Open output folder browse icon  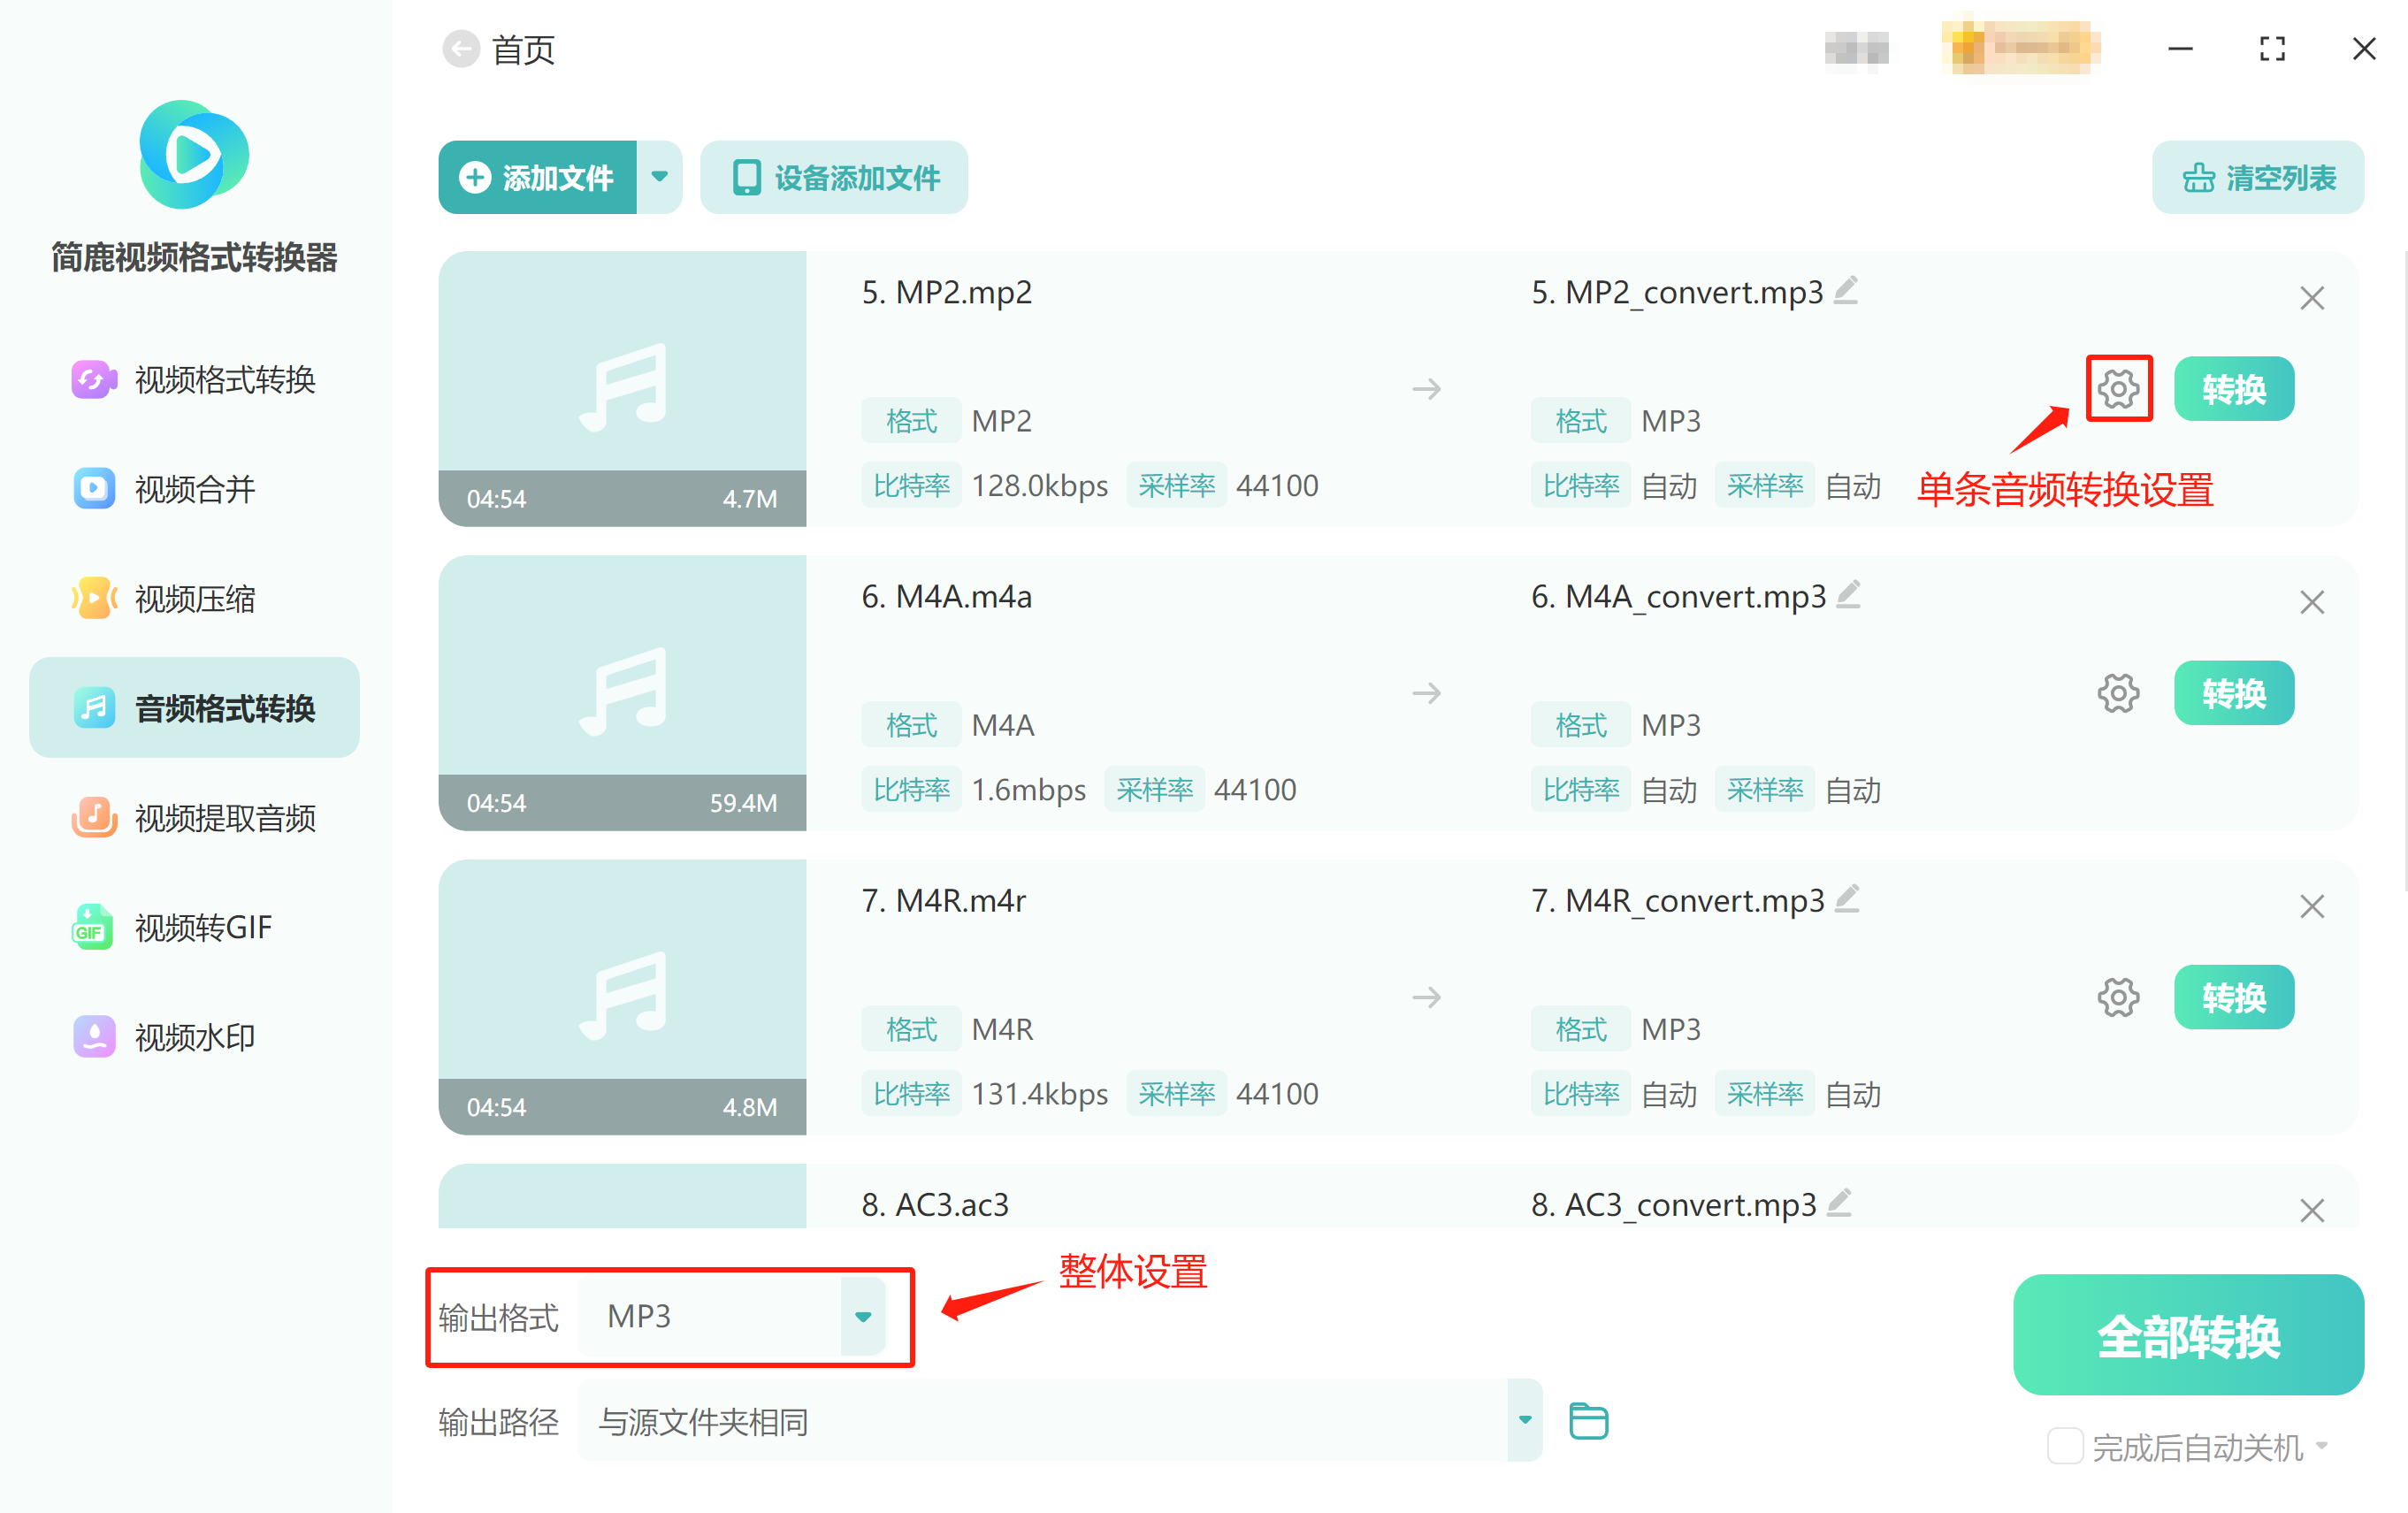pos(1587,1420)
